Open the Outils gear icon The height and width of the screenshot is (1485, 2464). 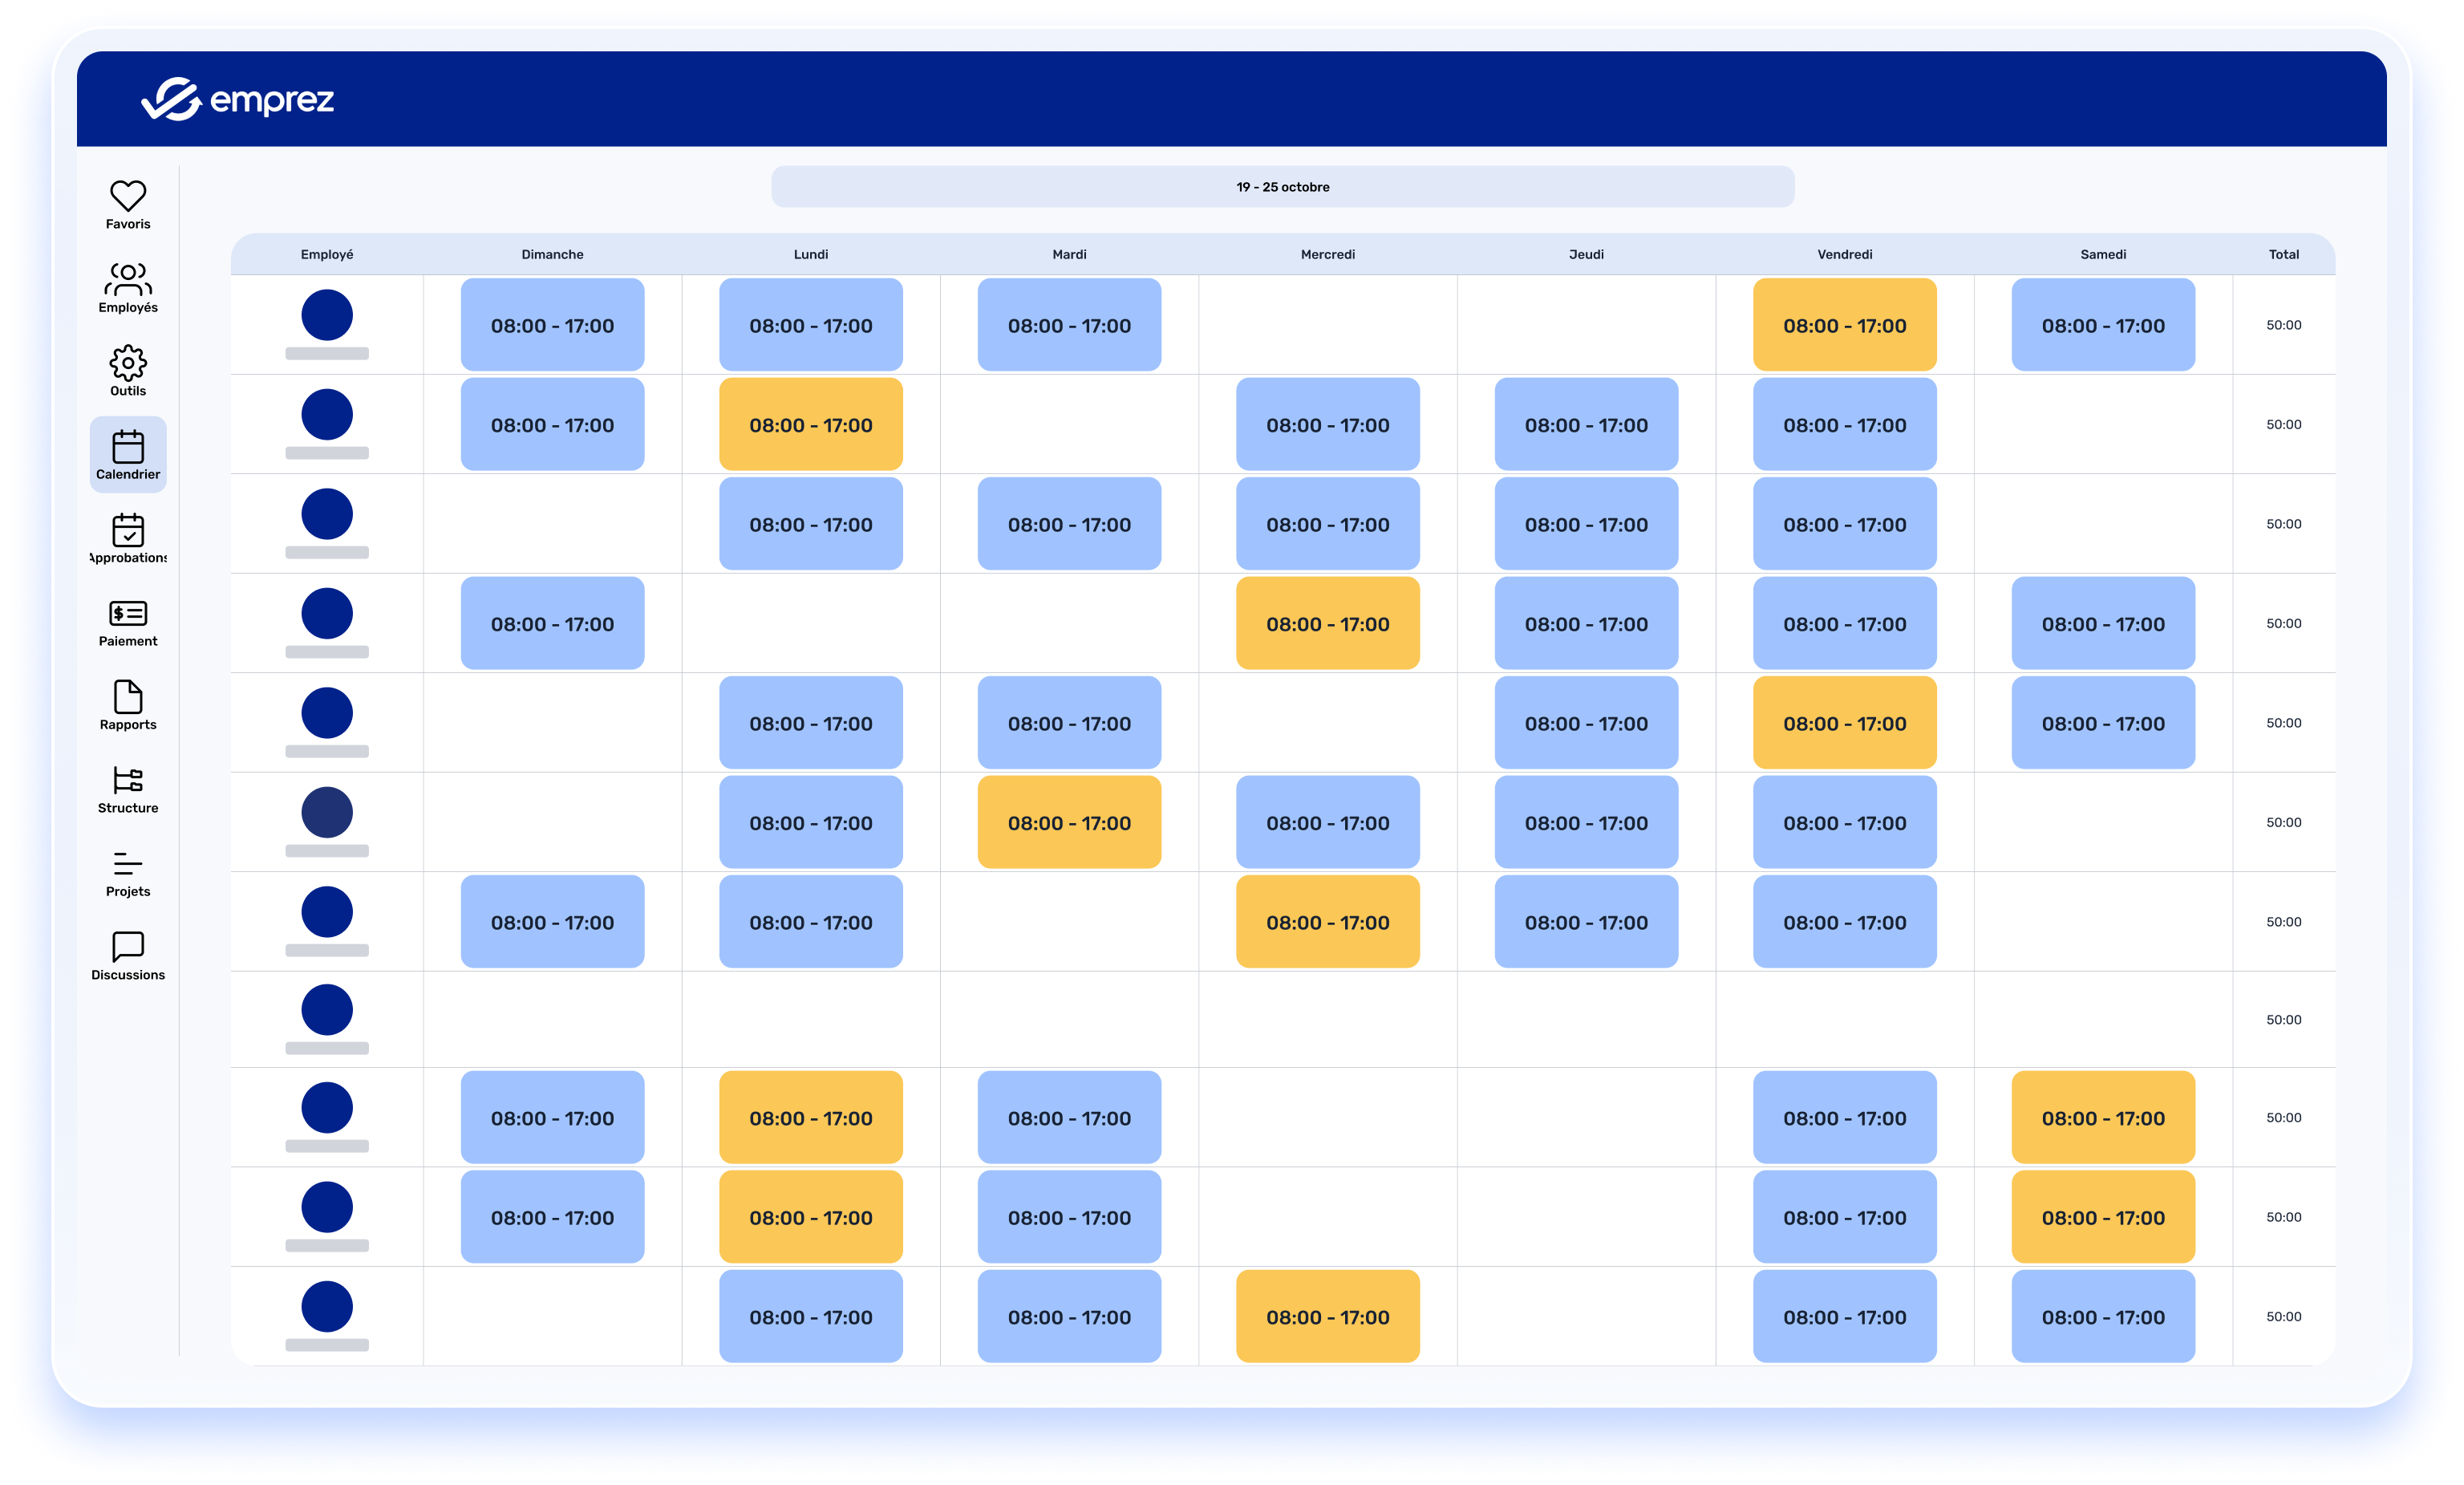coord(128,363)
